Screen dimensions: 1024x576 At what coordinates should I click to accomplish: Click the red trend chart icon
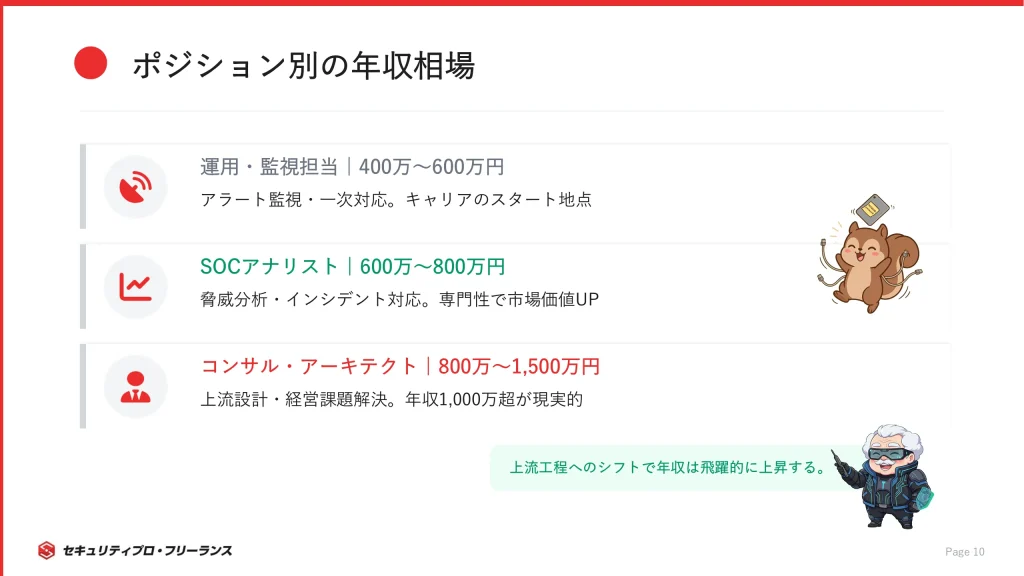pos(135,287)
